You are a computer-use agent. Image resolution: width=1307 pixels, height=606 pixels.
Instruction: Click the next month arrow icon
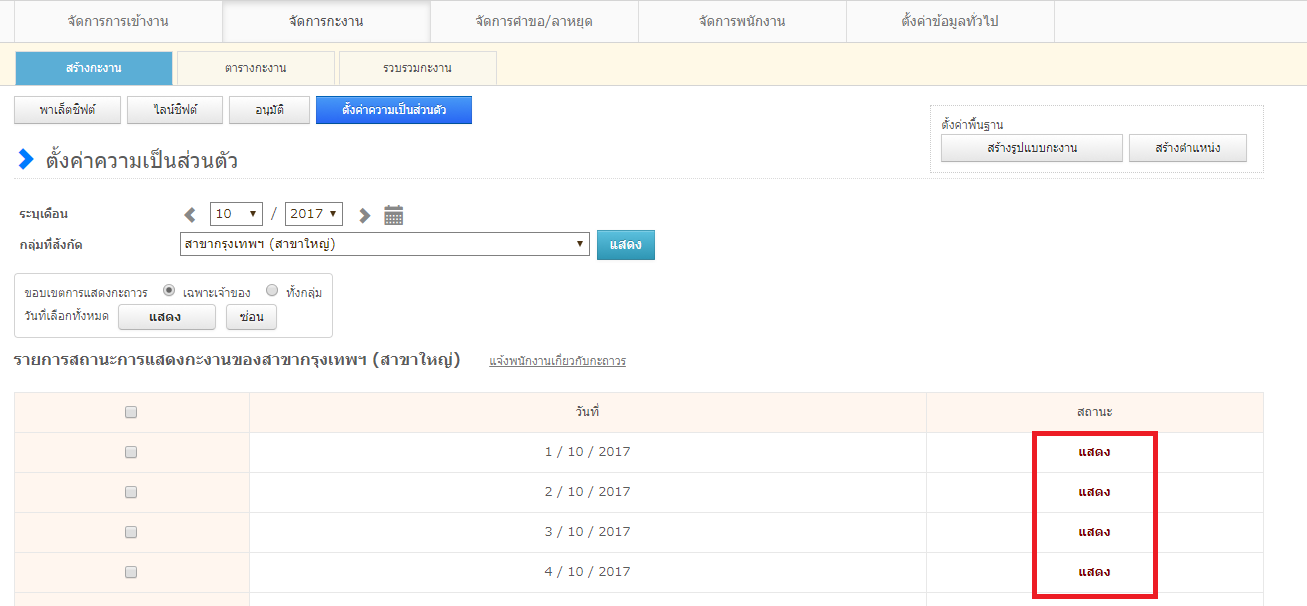coord(364,214)
